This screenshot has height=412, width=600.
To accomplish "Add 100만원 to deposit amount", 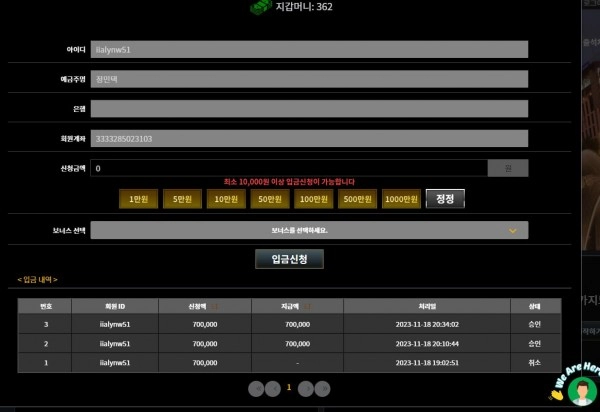I will coord(314,199).
